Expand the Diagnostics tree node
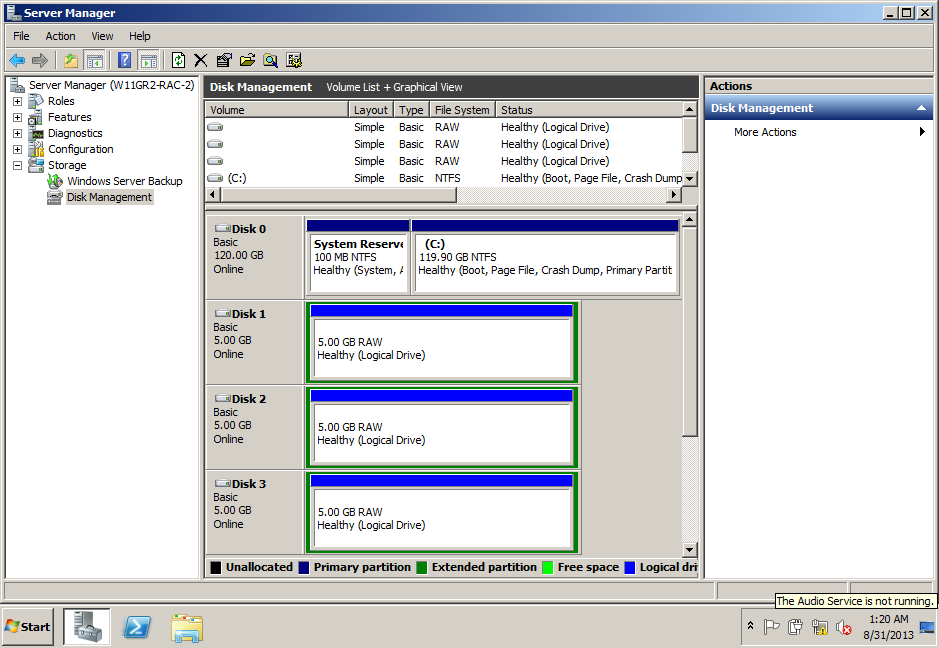Screen dimensions: 939x648 pyautogui.click(x=17, y=133)
